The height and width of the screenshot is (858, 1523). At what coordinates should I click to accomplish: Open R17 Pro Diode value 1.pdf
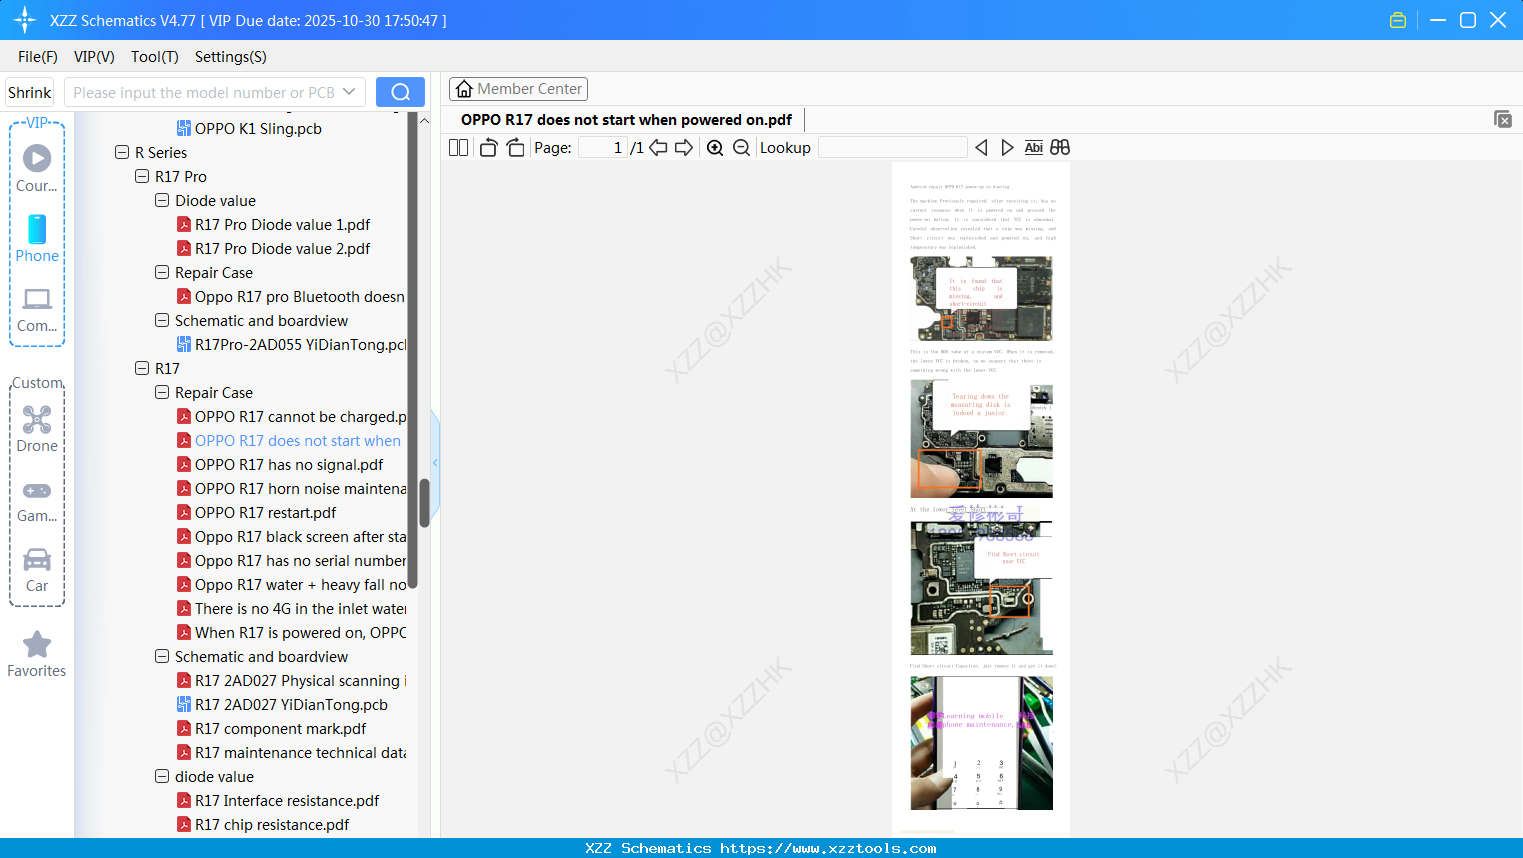[x=282, y=225]
